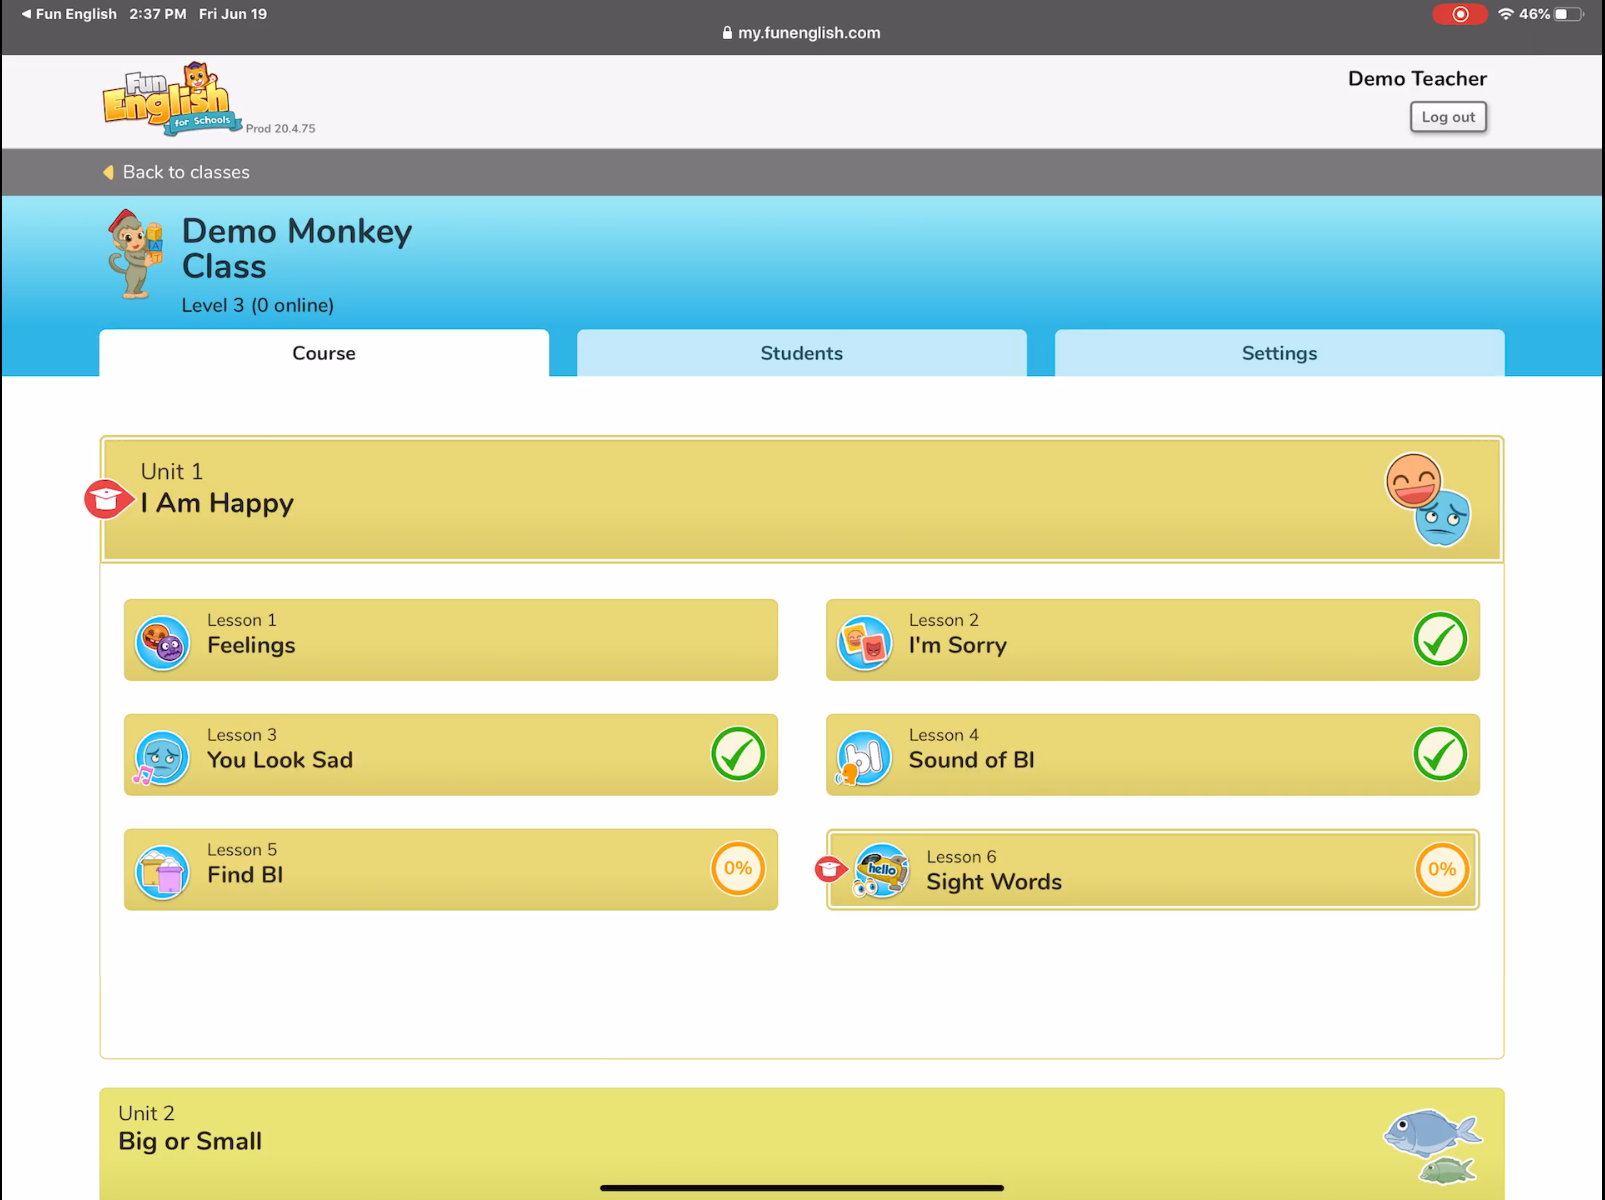The width and height of the screenshot is (1605, 1200).
Task: Click the green checkmark on You Look Sad
Action: tap(738, 754)
